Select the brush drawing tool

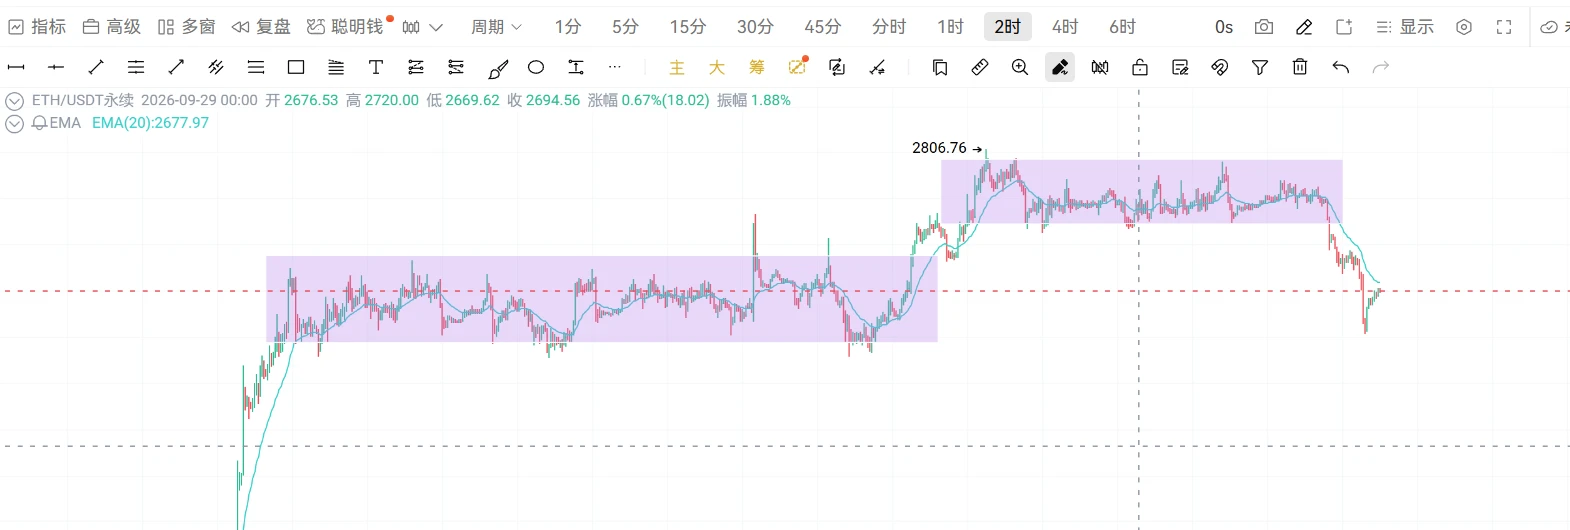click(497, 67)
